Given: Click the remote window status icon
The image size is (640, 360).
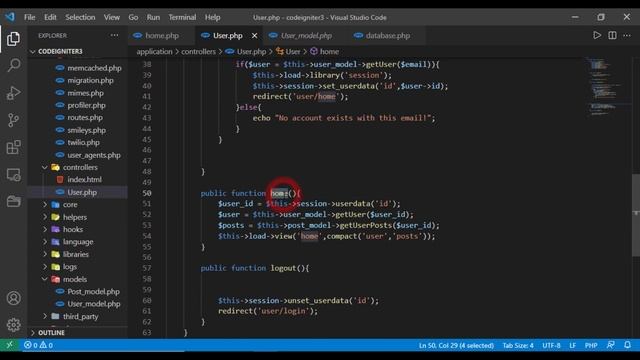Looking at the screenshot, I should 9,345.
